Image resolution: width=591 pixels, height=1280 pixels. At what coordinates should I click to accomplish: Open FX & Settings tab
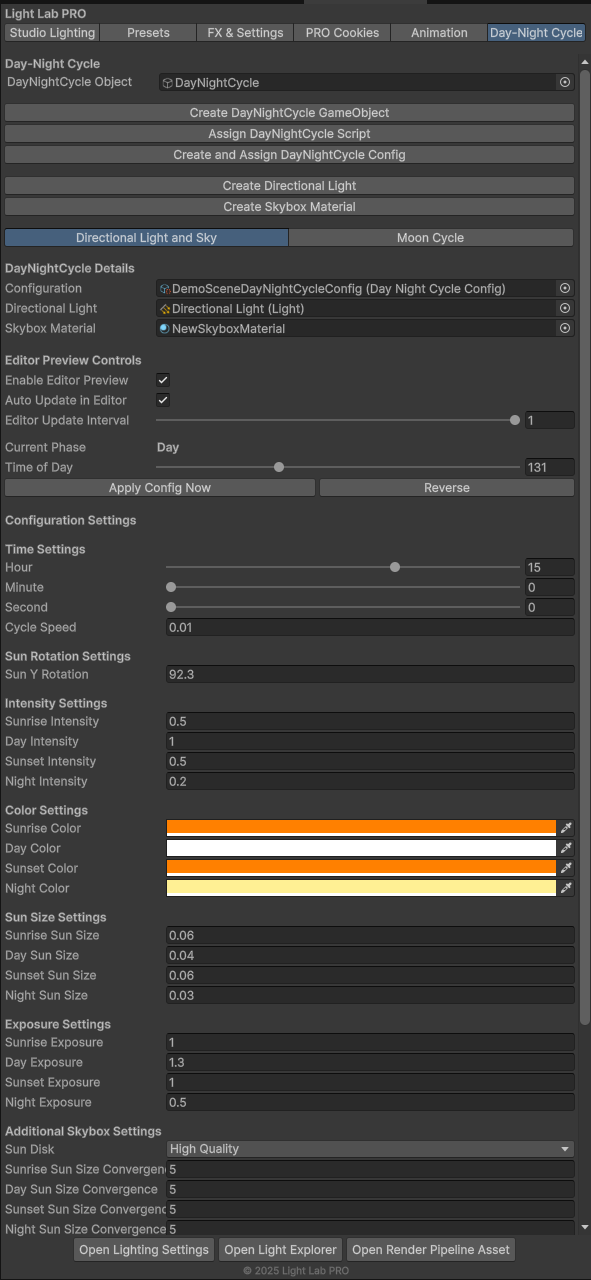point(245,33)
